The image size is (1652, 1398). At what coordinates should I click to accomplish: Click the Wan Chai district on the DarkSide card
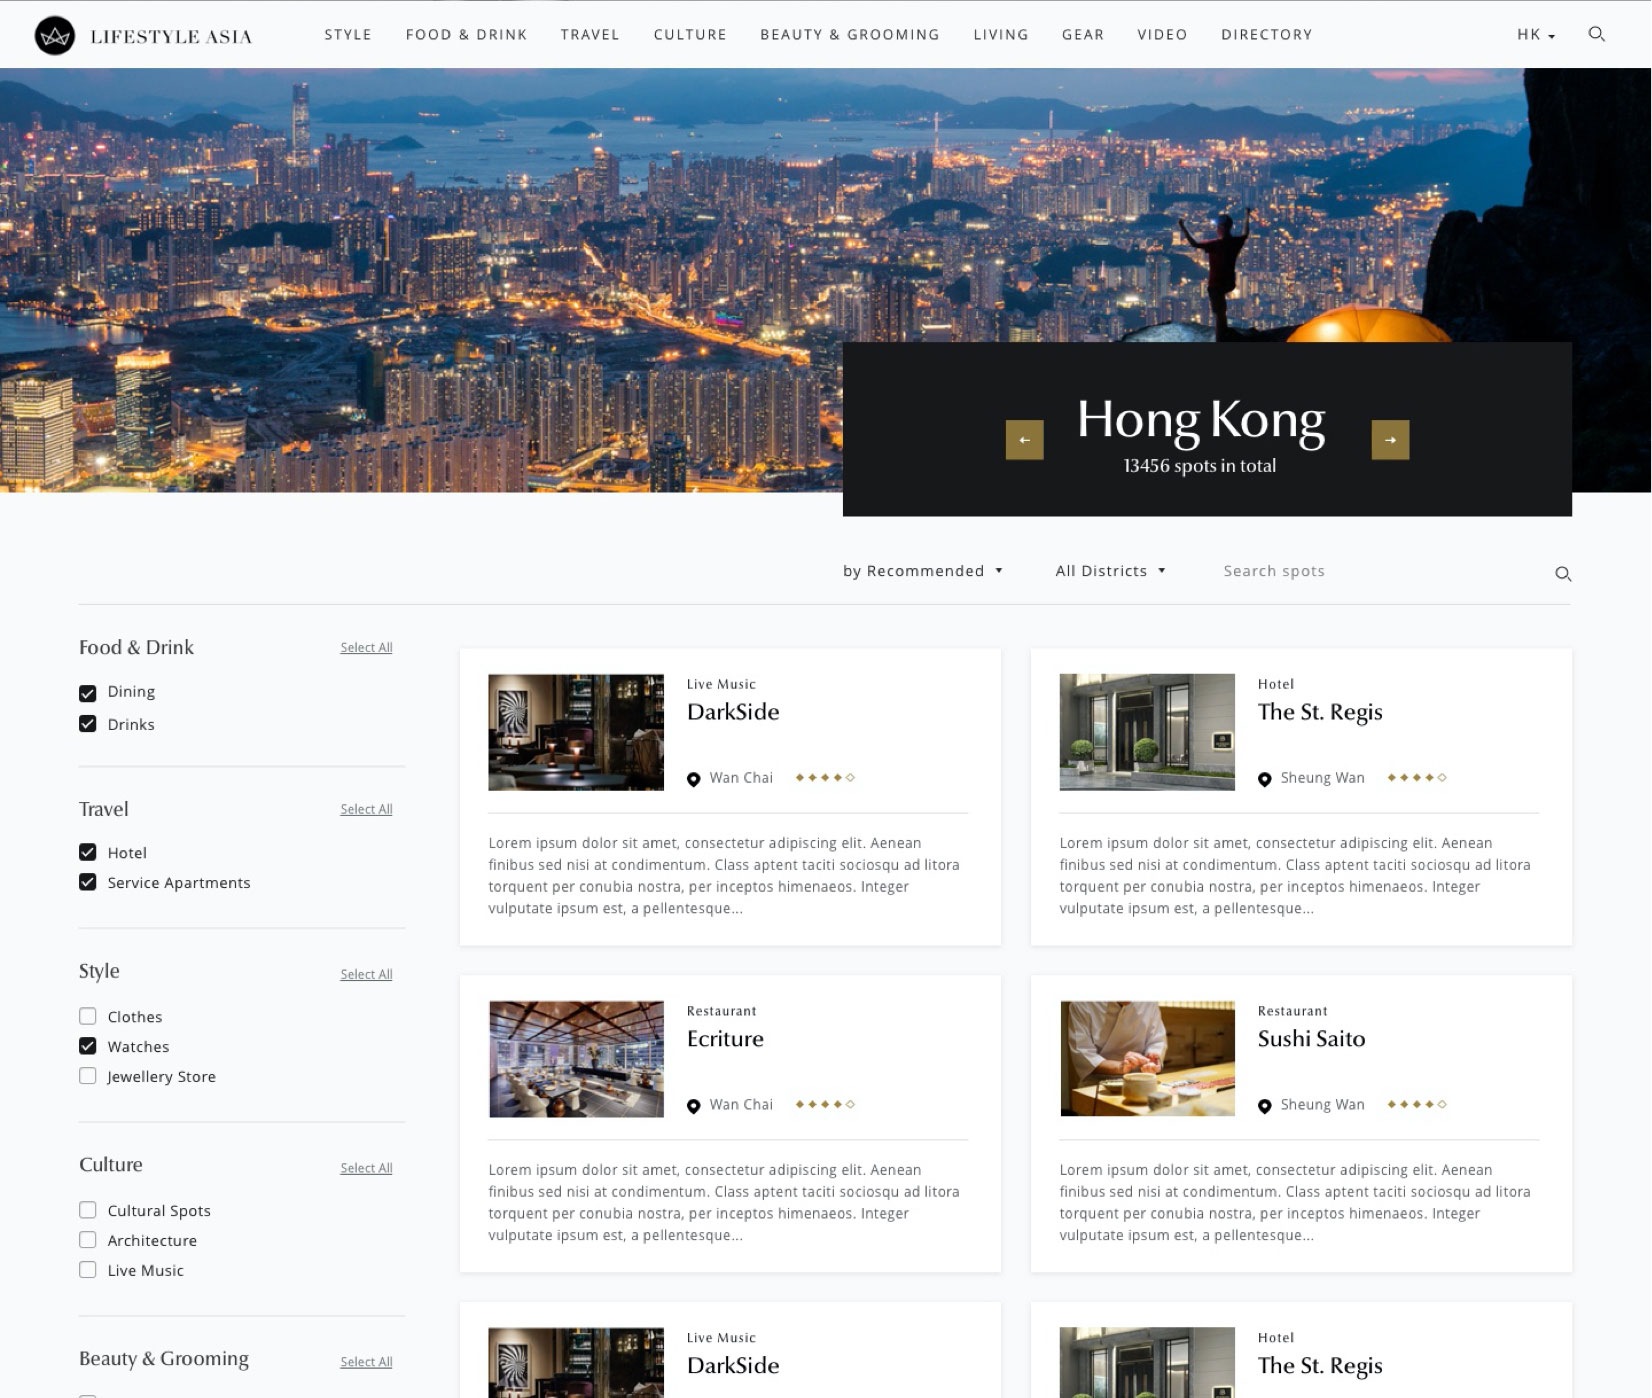[741, 778]
